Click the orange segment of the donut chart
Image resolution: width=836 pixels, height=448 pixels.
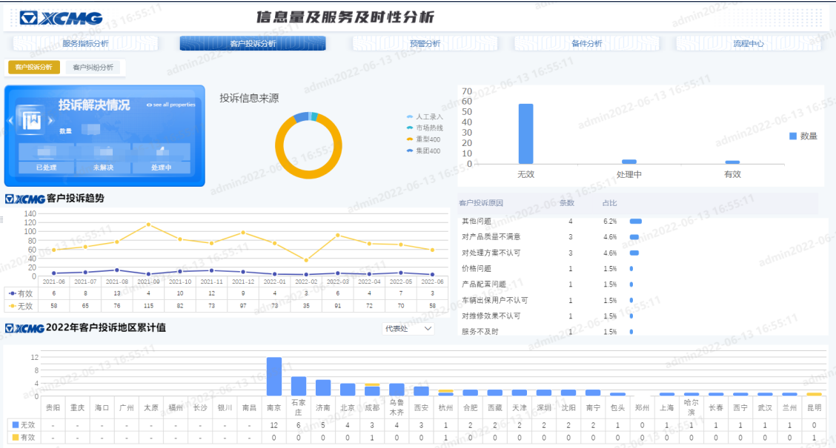coord(309,173)
